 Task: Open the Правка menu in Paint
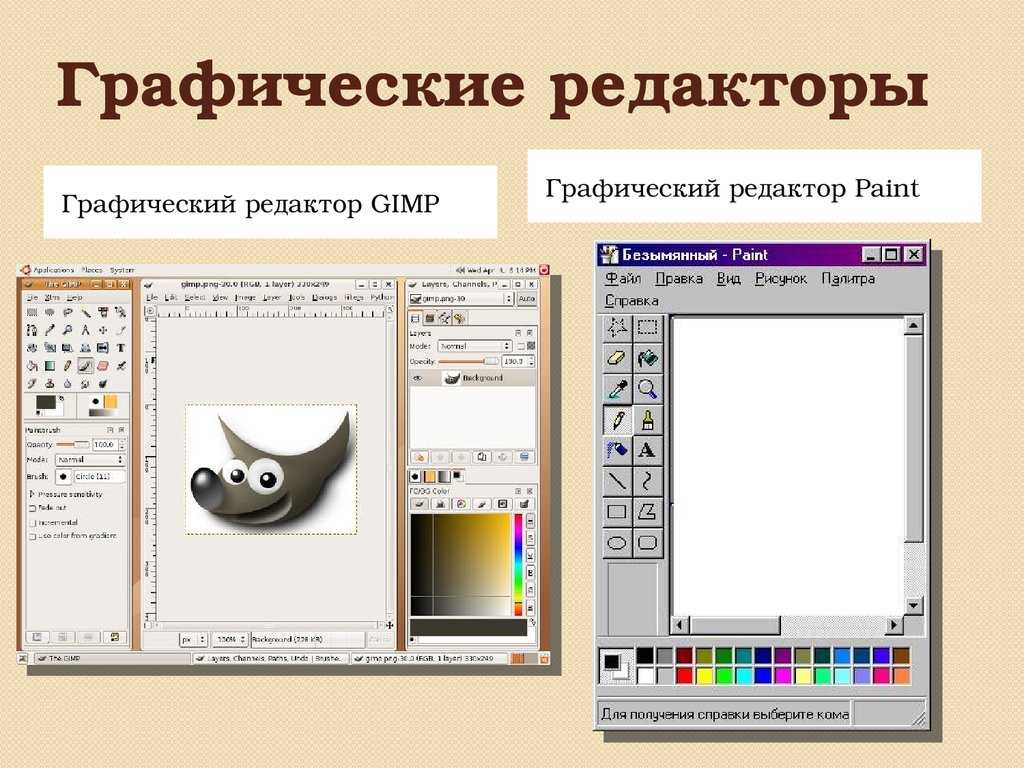pyautogui.click(x=679, y=278)
